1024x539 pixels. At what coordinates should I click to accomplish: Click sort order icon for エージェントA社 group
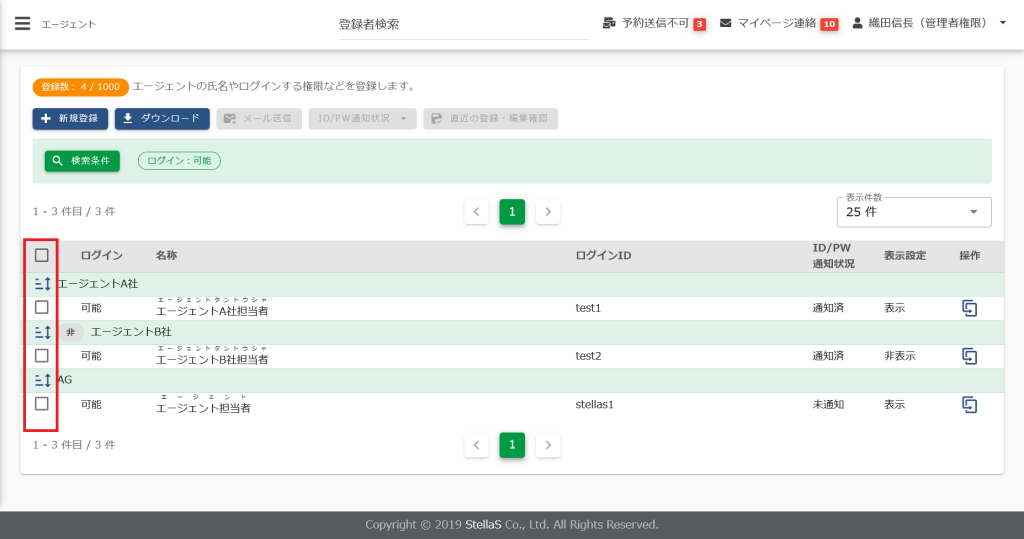(x=42, y=284)
